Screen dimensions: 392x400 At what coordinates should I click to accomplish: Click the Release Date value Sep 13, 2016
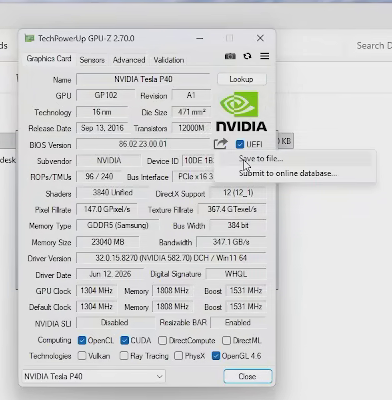[102, 128]
